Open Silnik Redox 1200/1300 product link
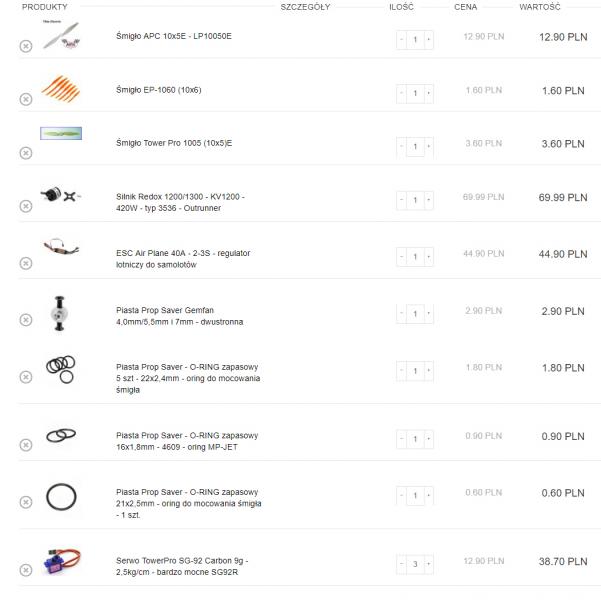The image size is (601, 600). point(179,201)
